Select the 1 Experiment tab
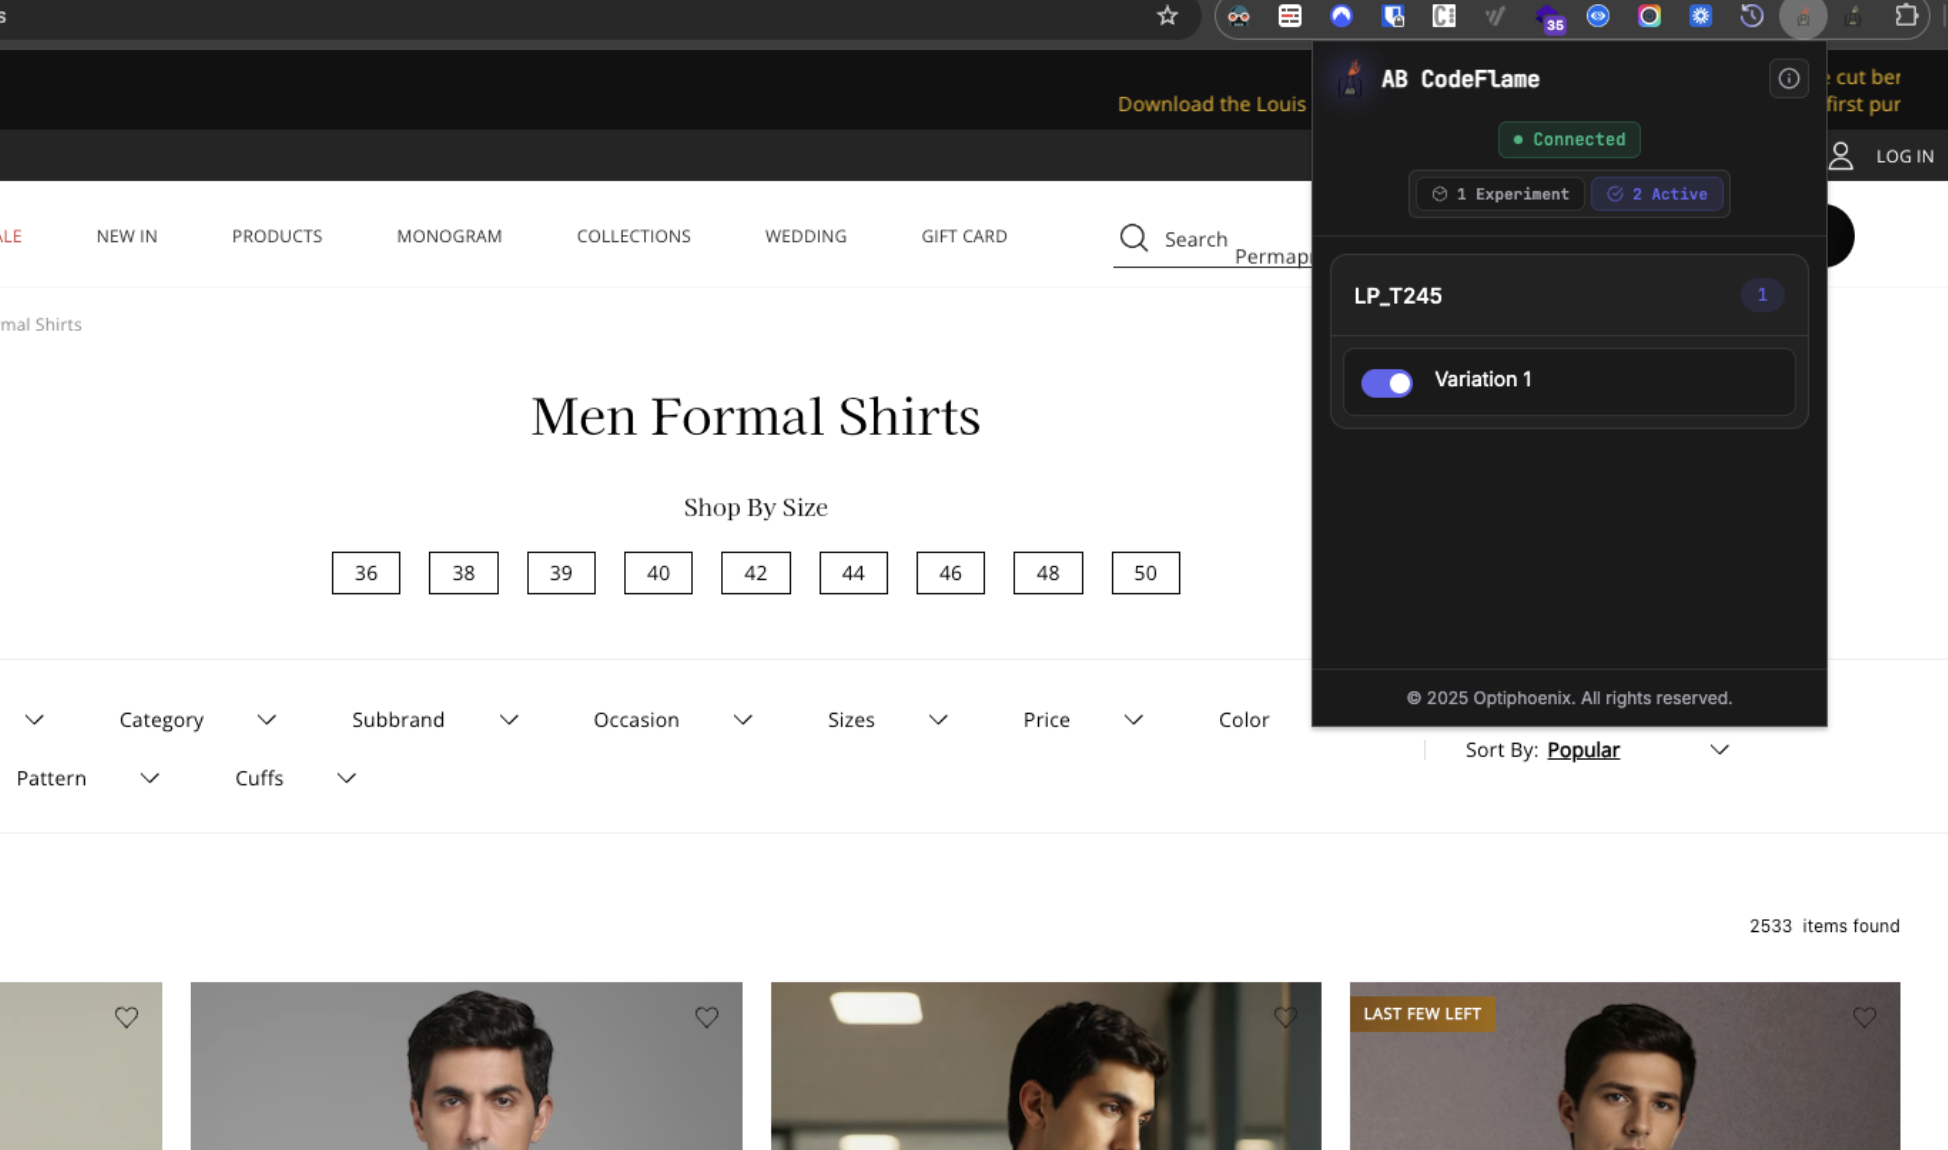This screenshot has height=1150, width=1948. pos(1500,194)
